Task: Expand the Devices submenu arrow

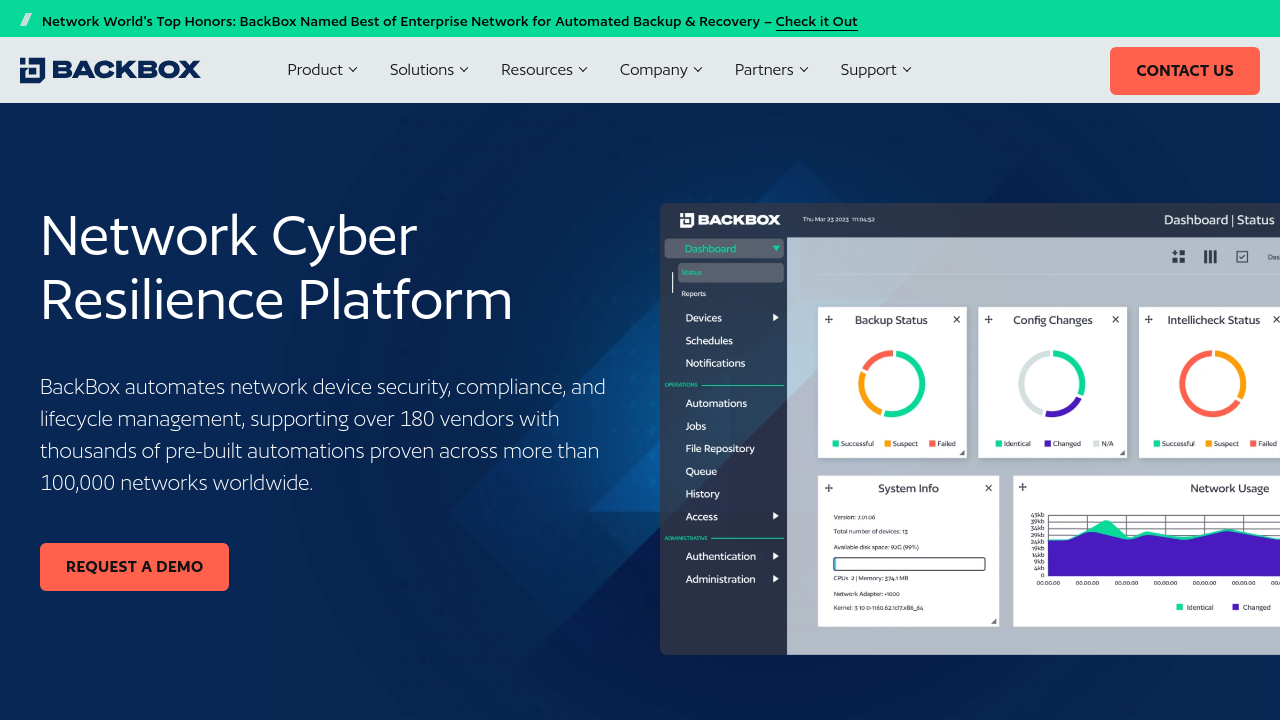Action: (x=775, y=318)
